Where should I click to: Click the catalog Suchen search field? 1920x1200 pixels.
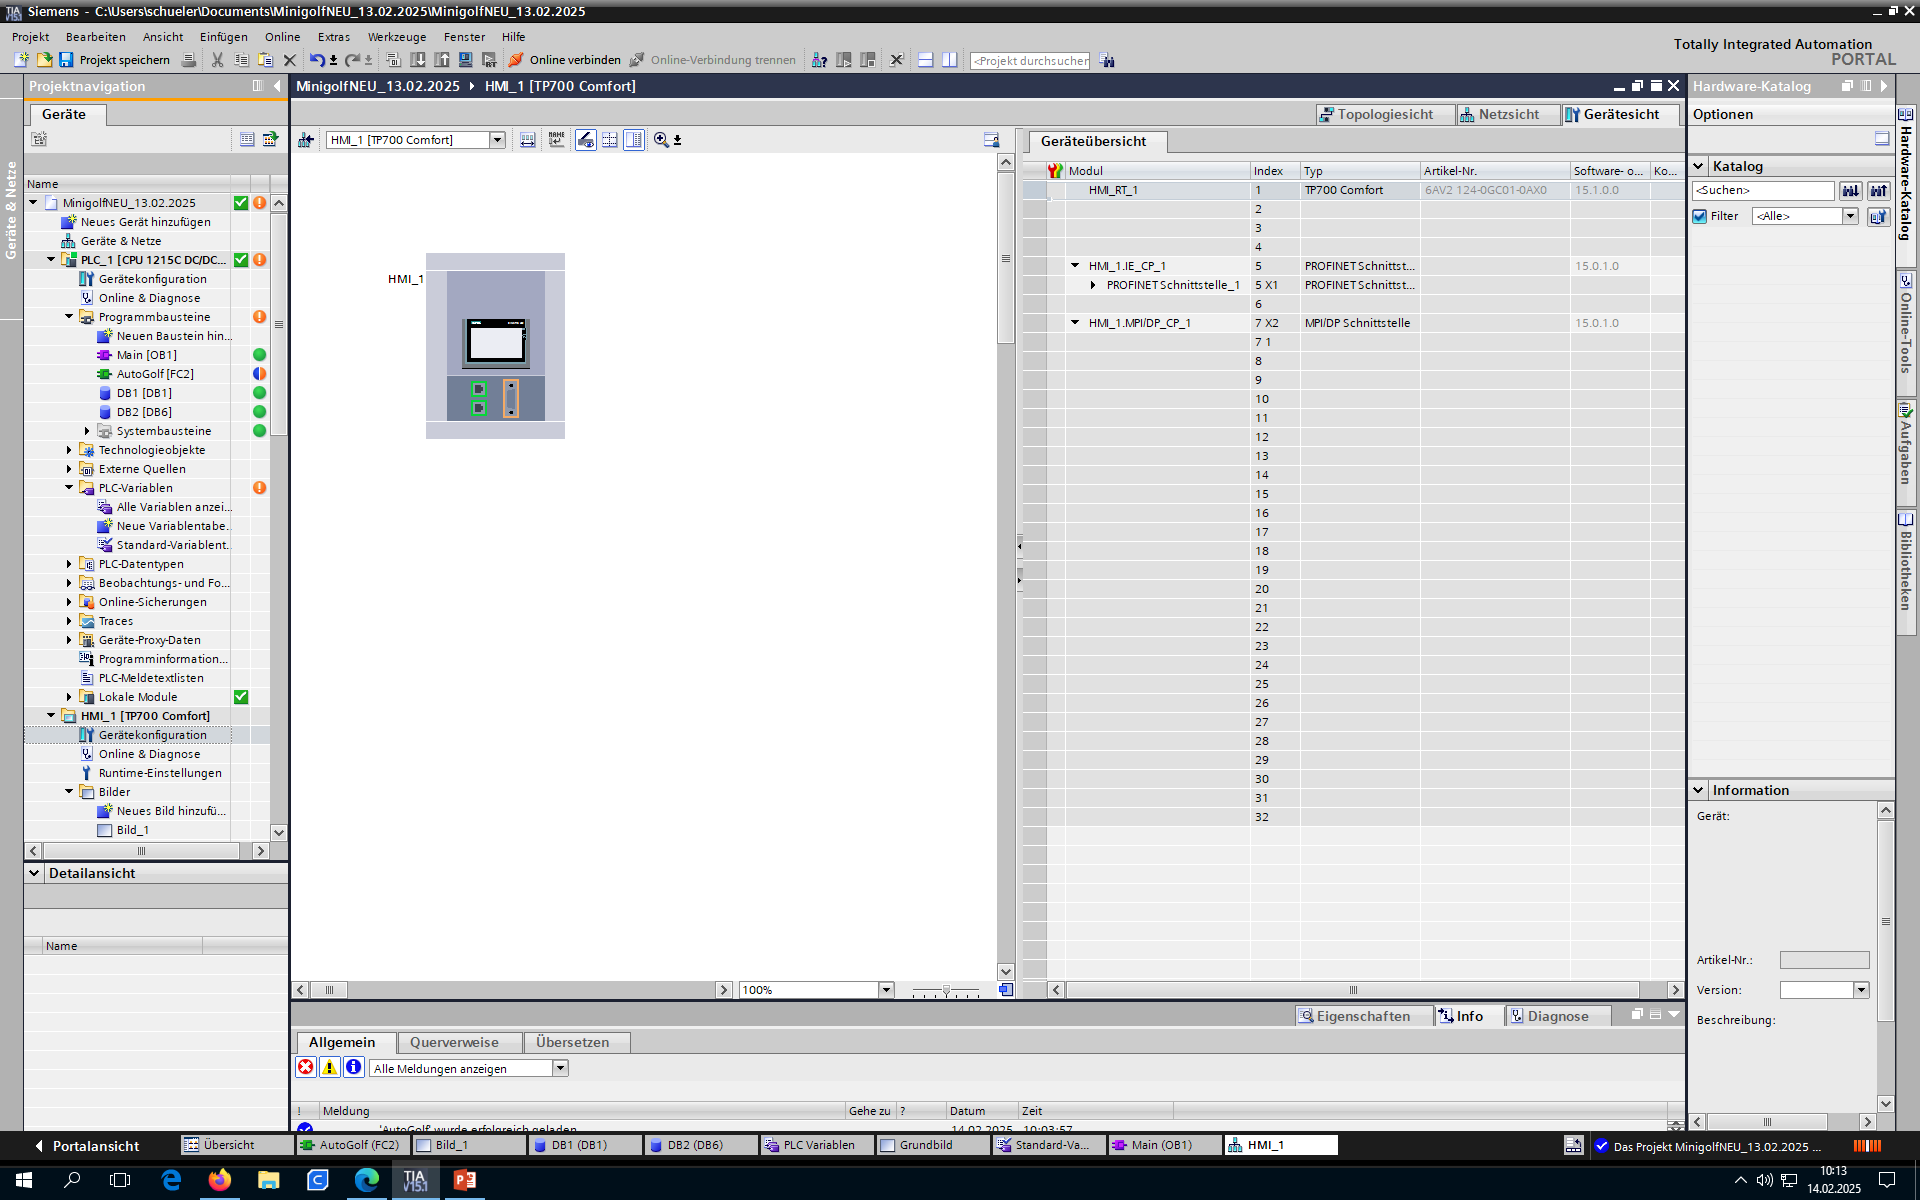(1762, 190)
